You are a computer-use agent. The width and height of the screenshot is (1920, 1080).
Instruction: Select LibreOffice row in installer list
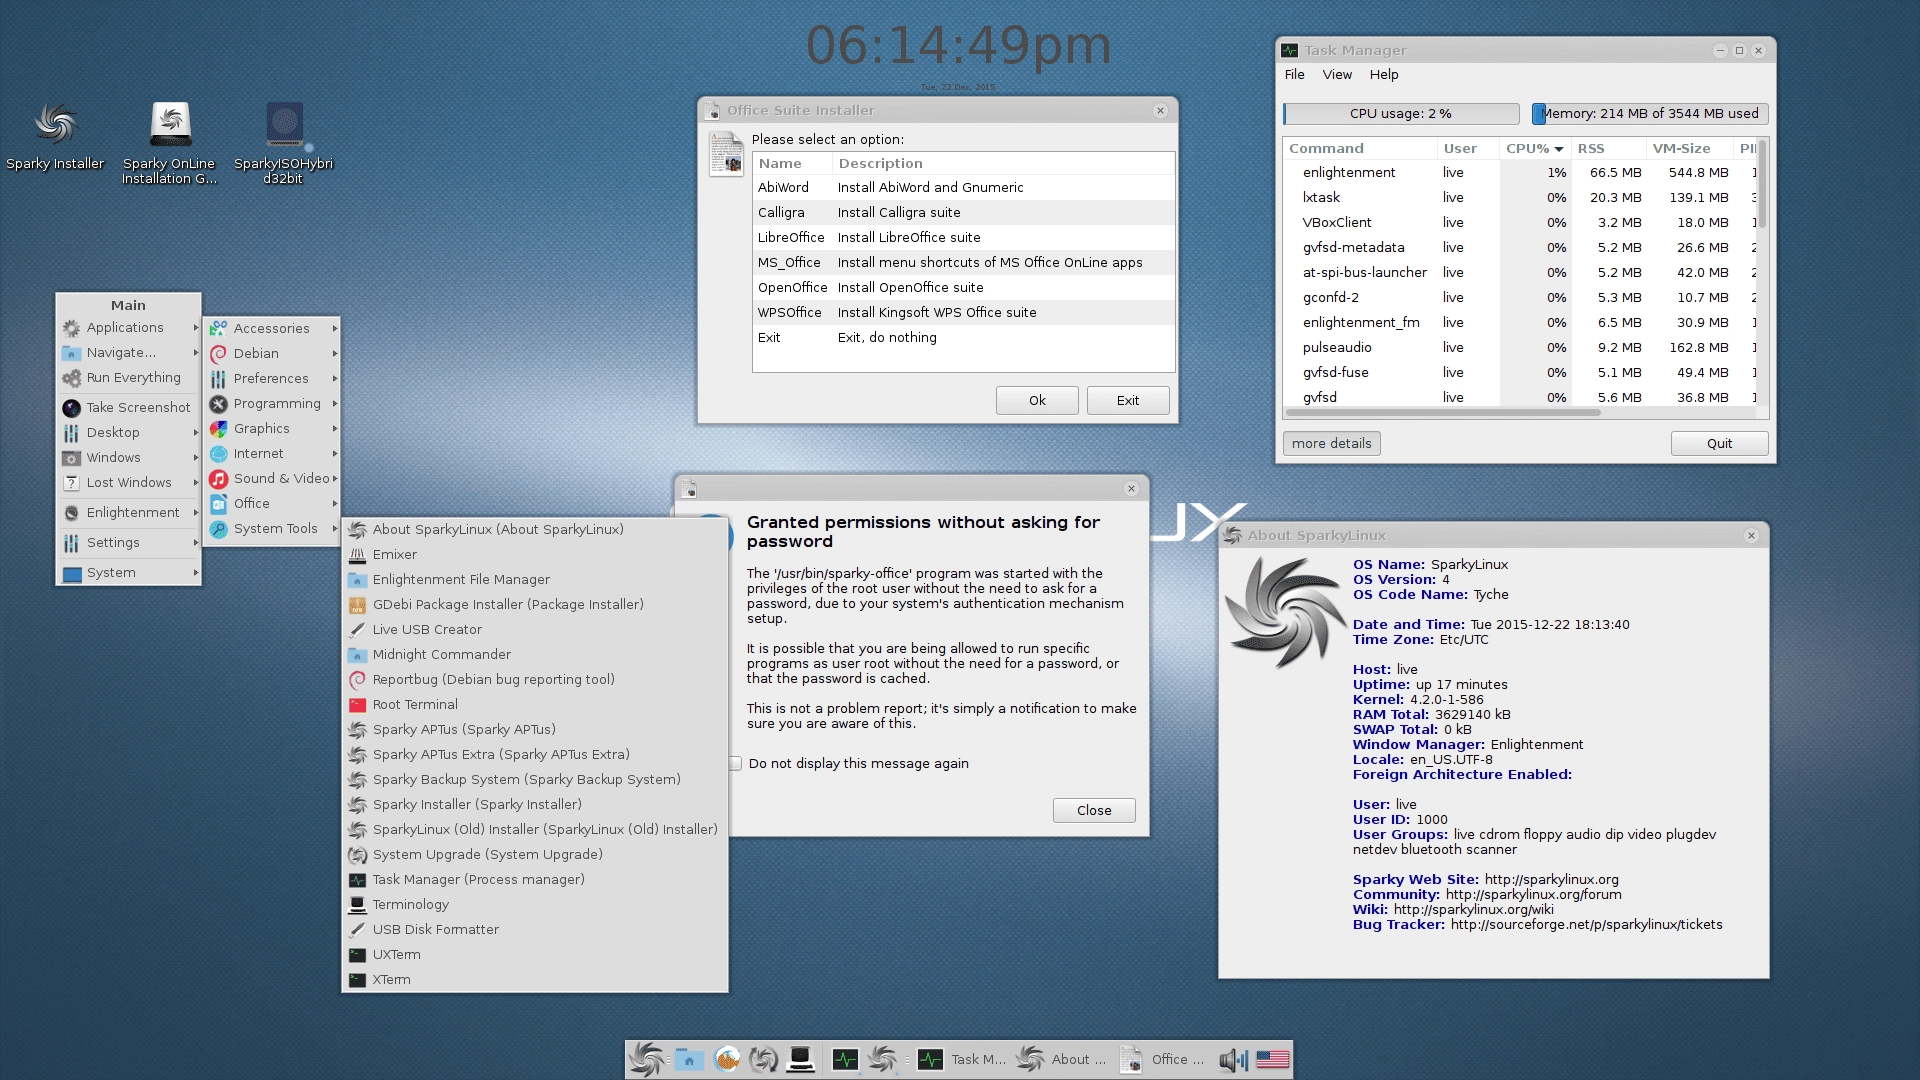[964, 237]
